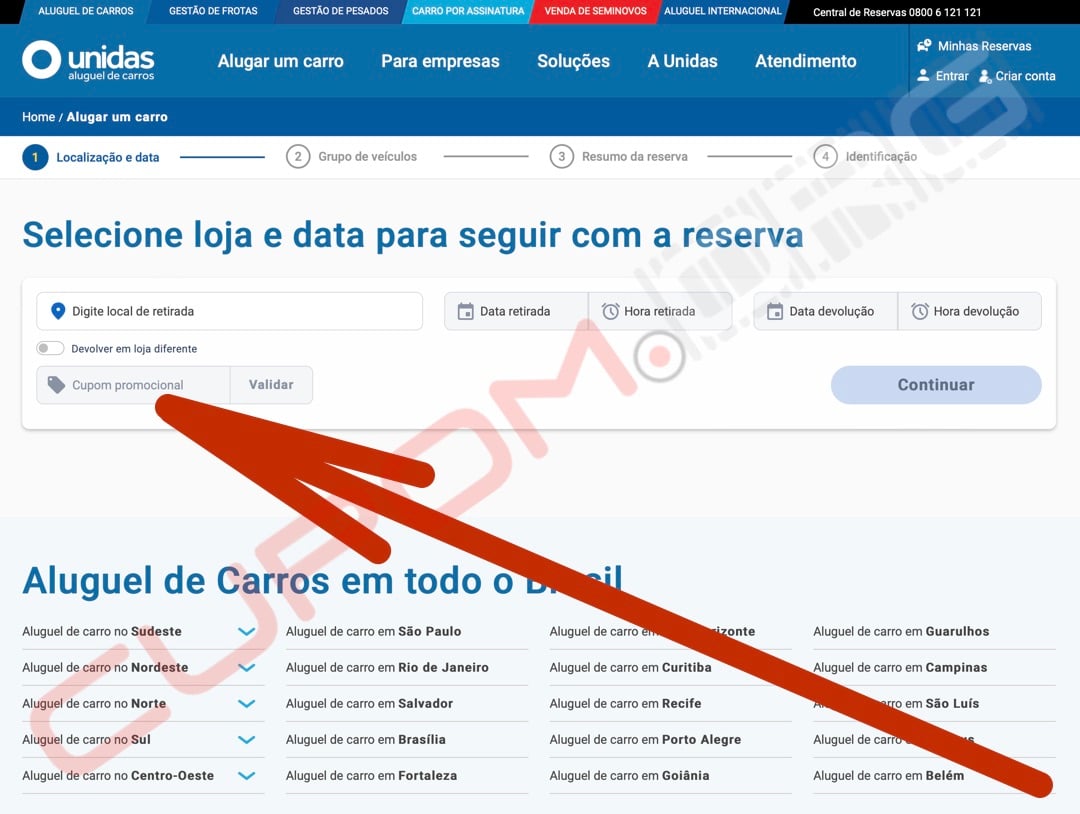Open the Hora retirada time picker
This screenshot has height=814, width=1080.
[660, 311]
